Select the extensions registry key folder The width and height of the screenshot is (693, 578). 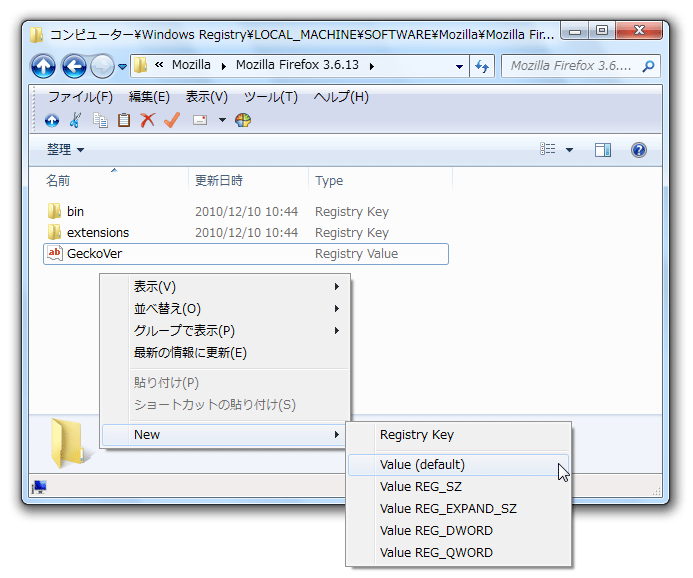click(246, 232)
